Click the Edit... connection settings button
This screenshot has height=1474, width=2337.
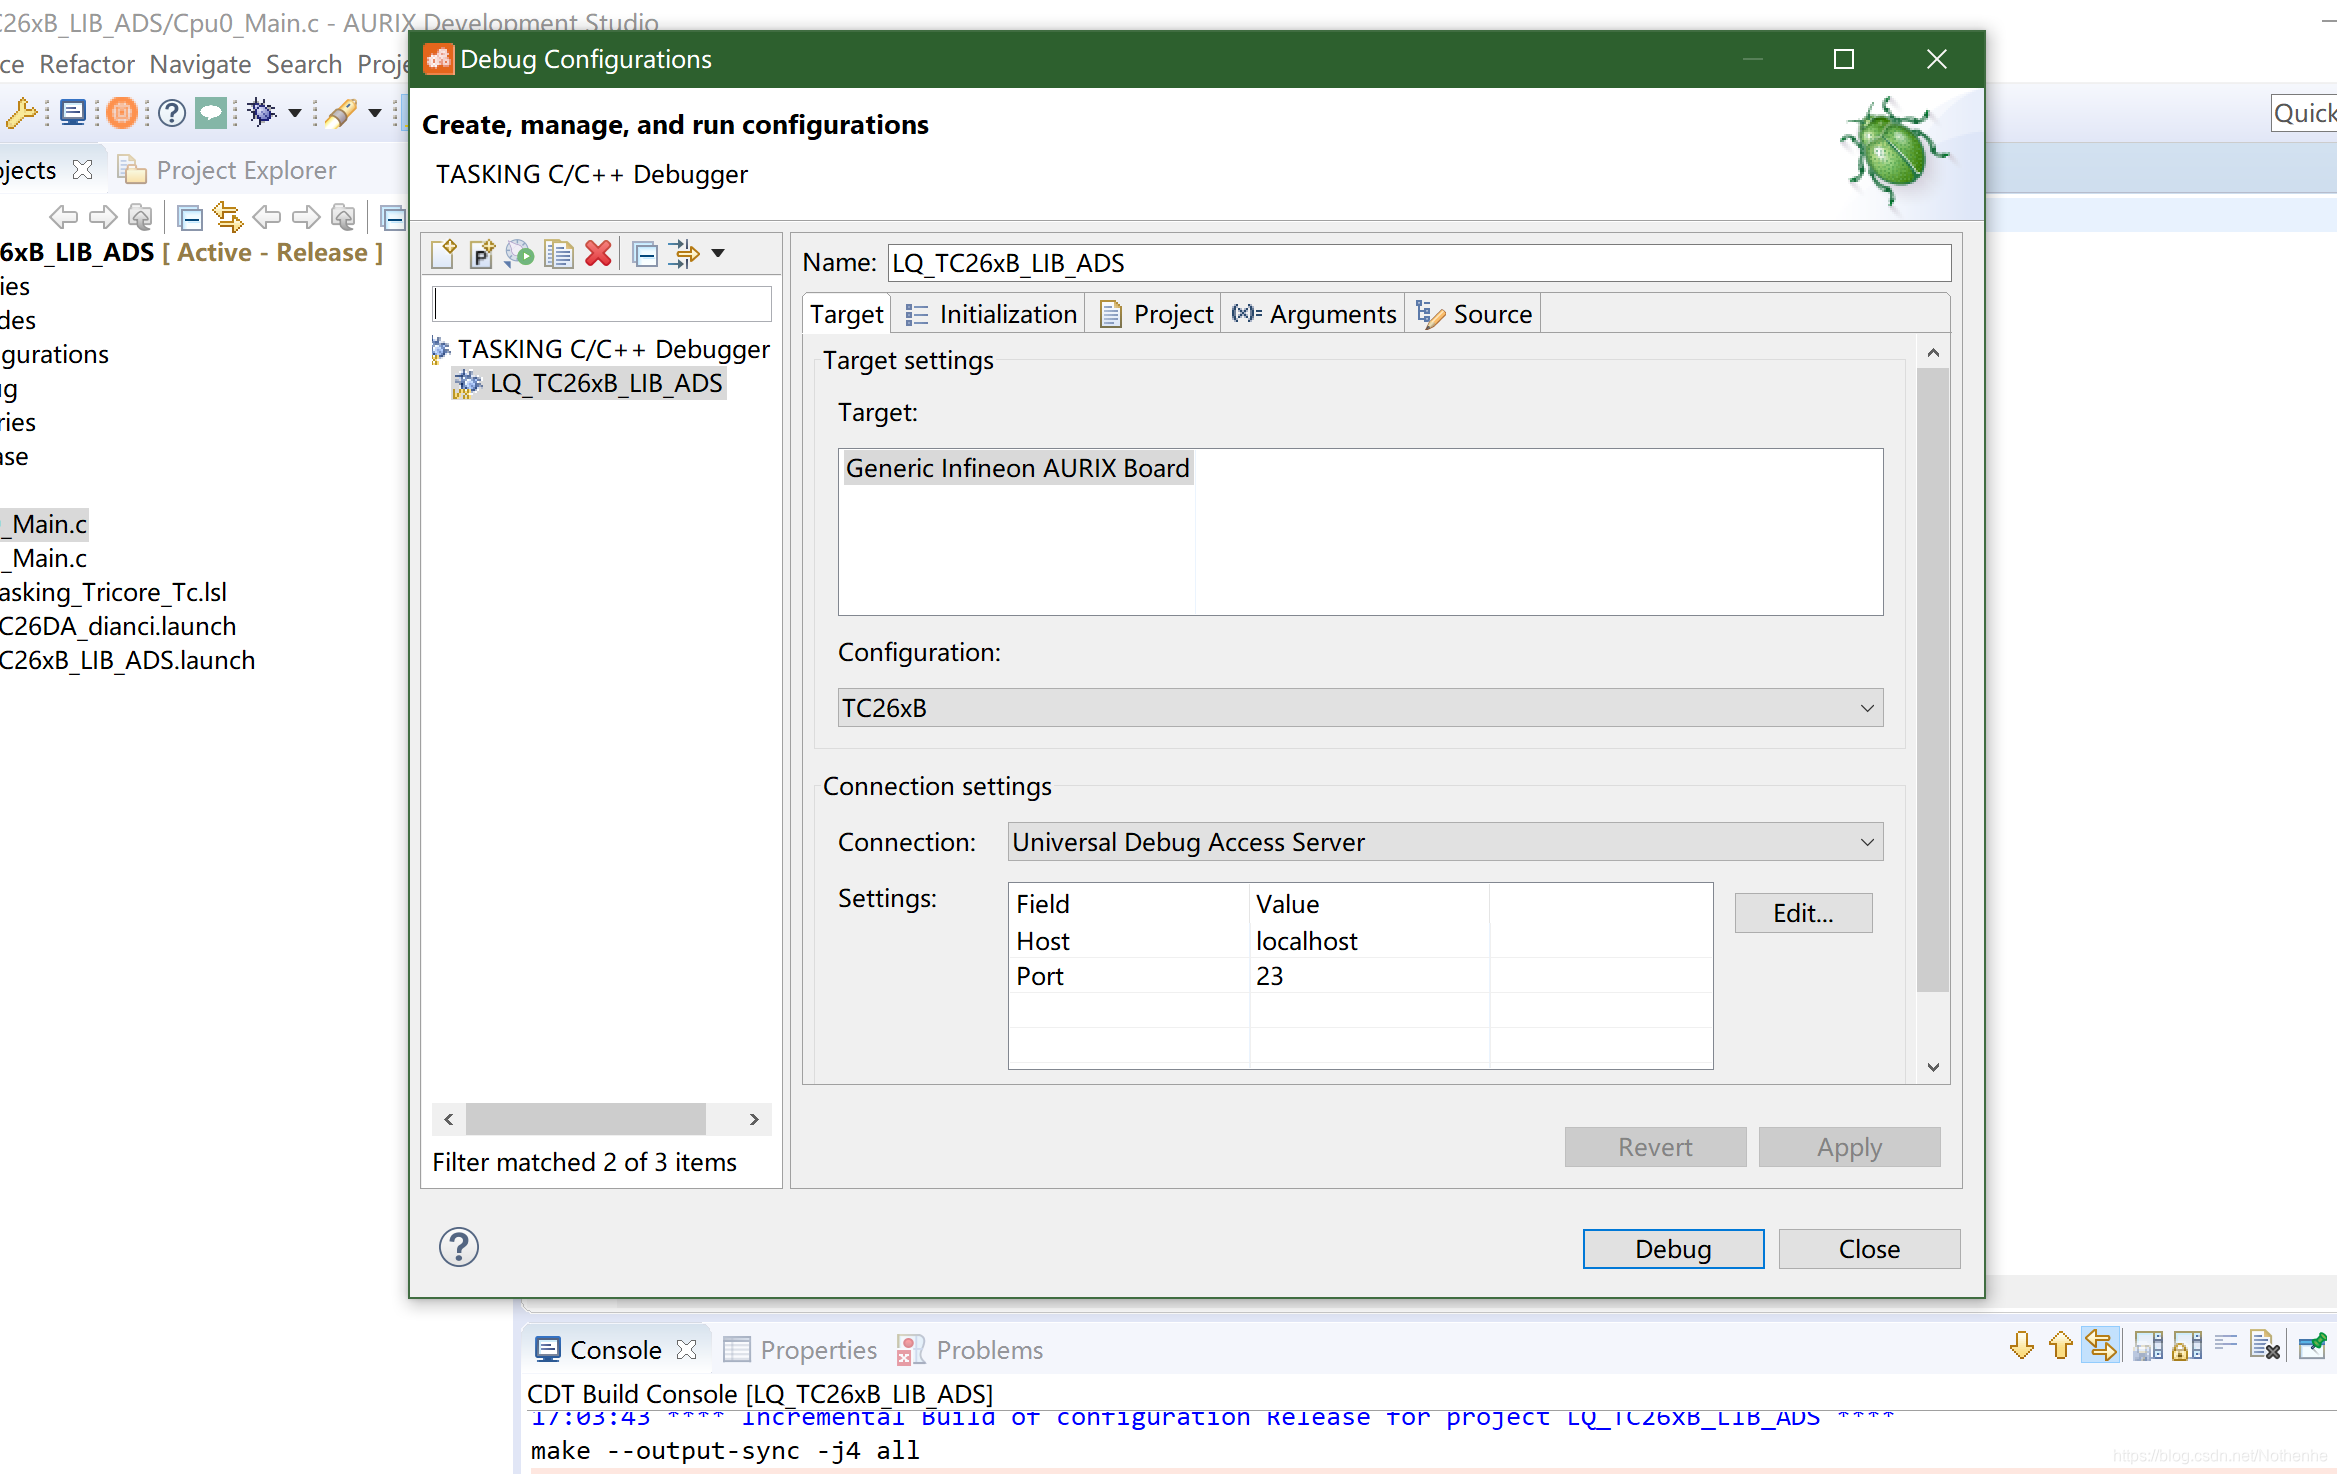(1803, 913)
